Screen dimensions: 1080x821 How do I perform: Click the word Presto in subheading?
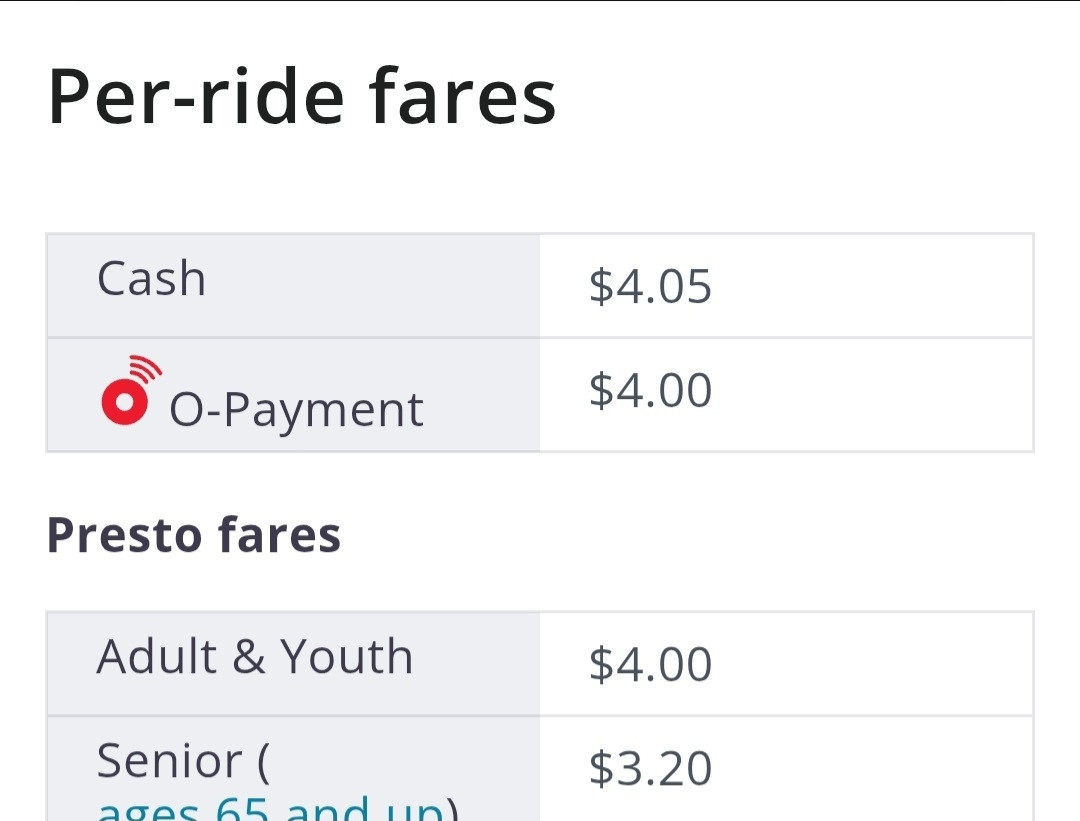tap(123, 534)
